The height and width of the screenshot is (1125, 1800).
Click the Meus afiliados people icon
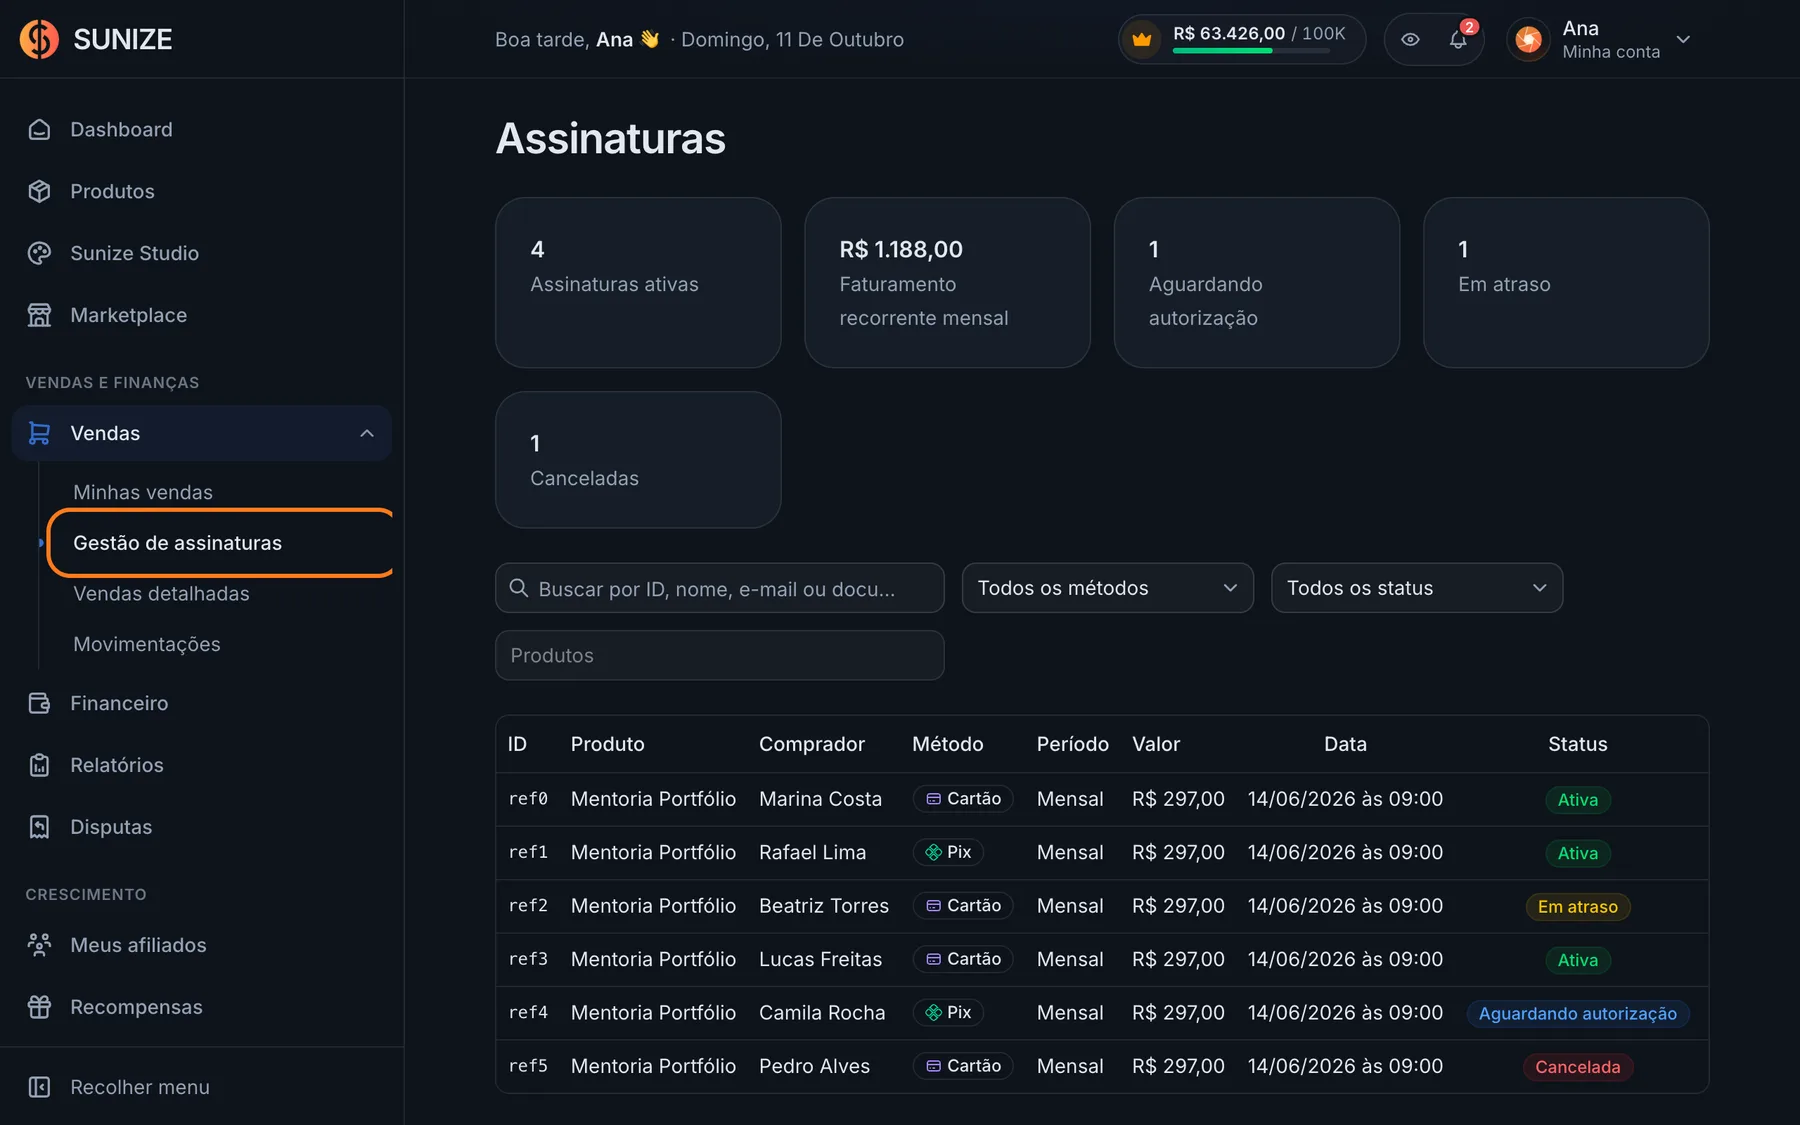coord(39,945)
